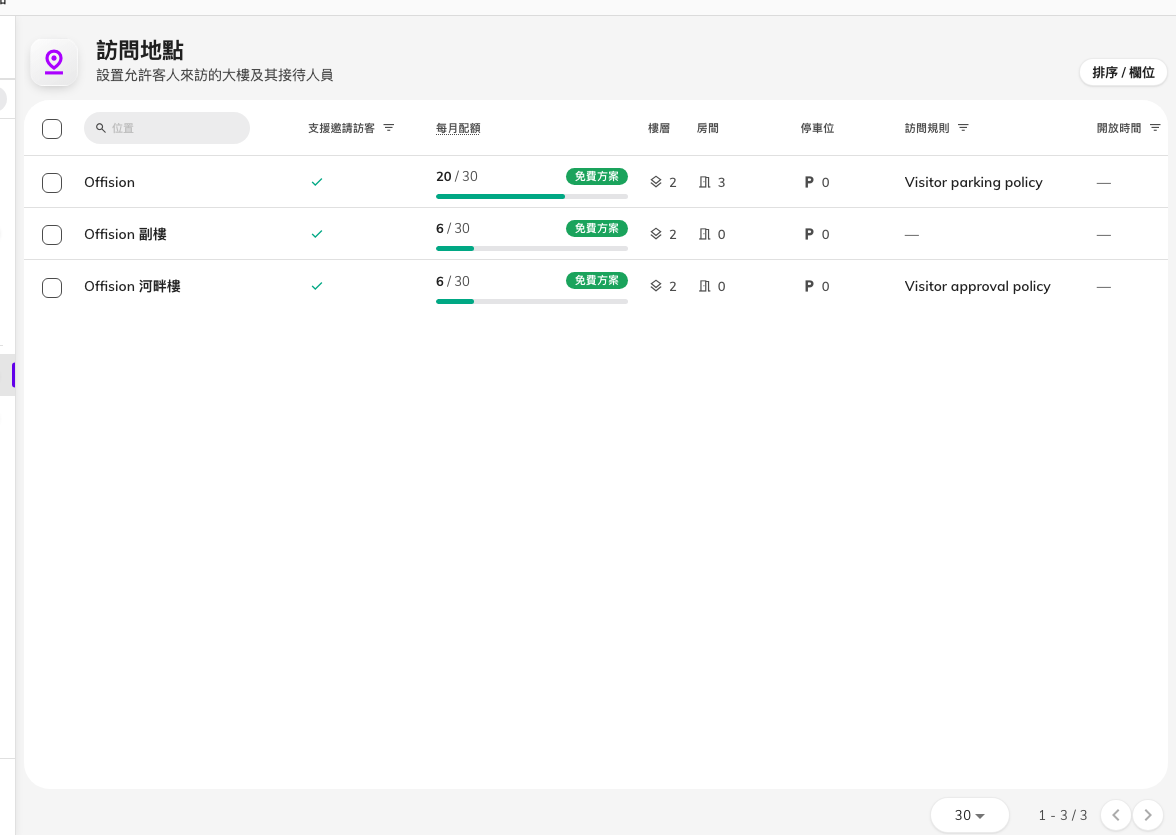This screenshot has height=835, width=1176.
Task: Click the floors layers icon in Offision 河畔樓 row
Action: 656,286
